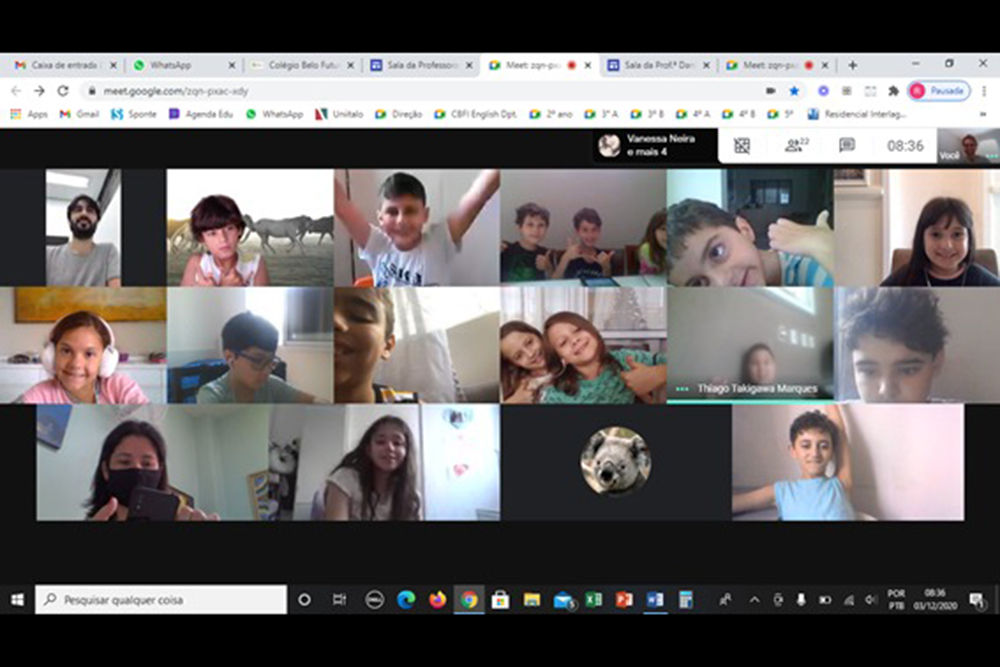Click the Vanessa Neira e mais 4 indicator
Screen dimensions: 1000x667
tap(654, 145)
